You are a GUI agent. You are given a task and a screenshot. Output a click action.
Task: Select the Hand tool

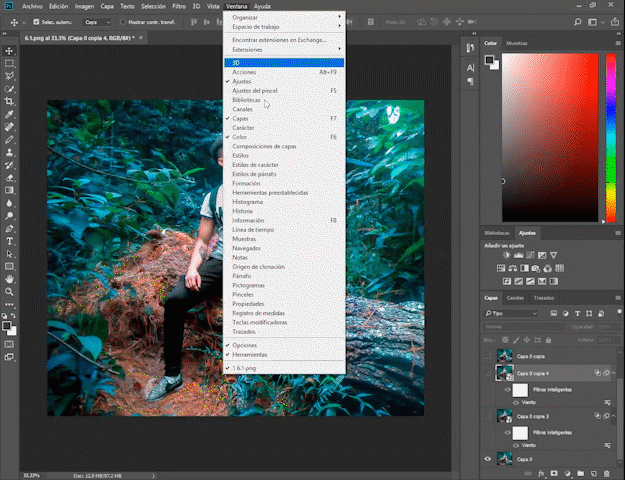click(x=10, y=279)
